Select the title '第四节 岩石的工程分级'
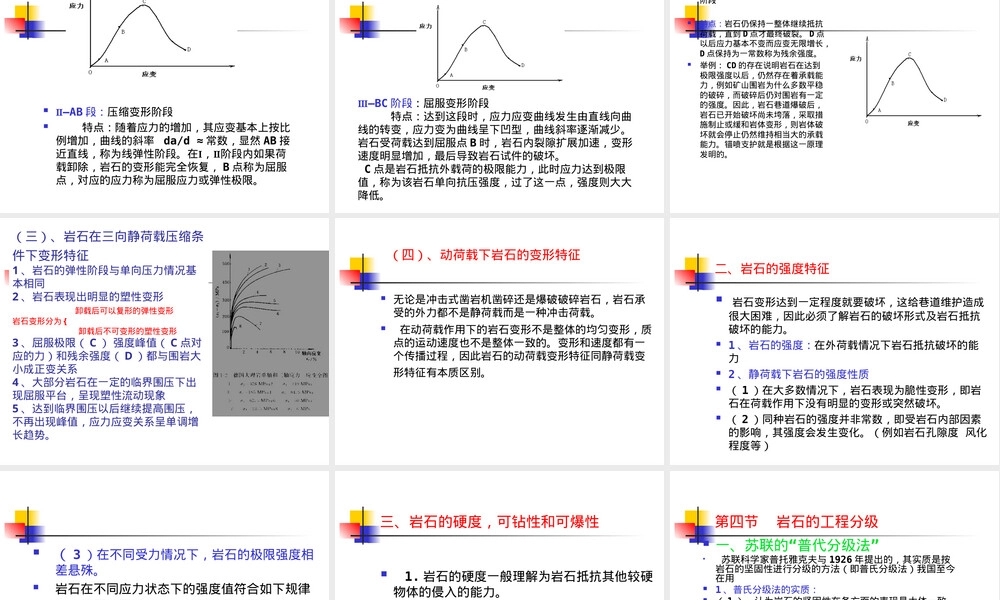 point(797,522)
